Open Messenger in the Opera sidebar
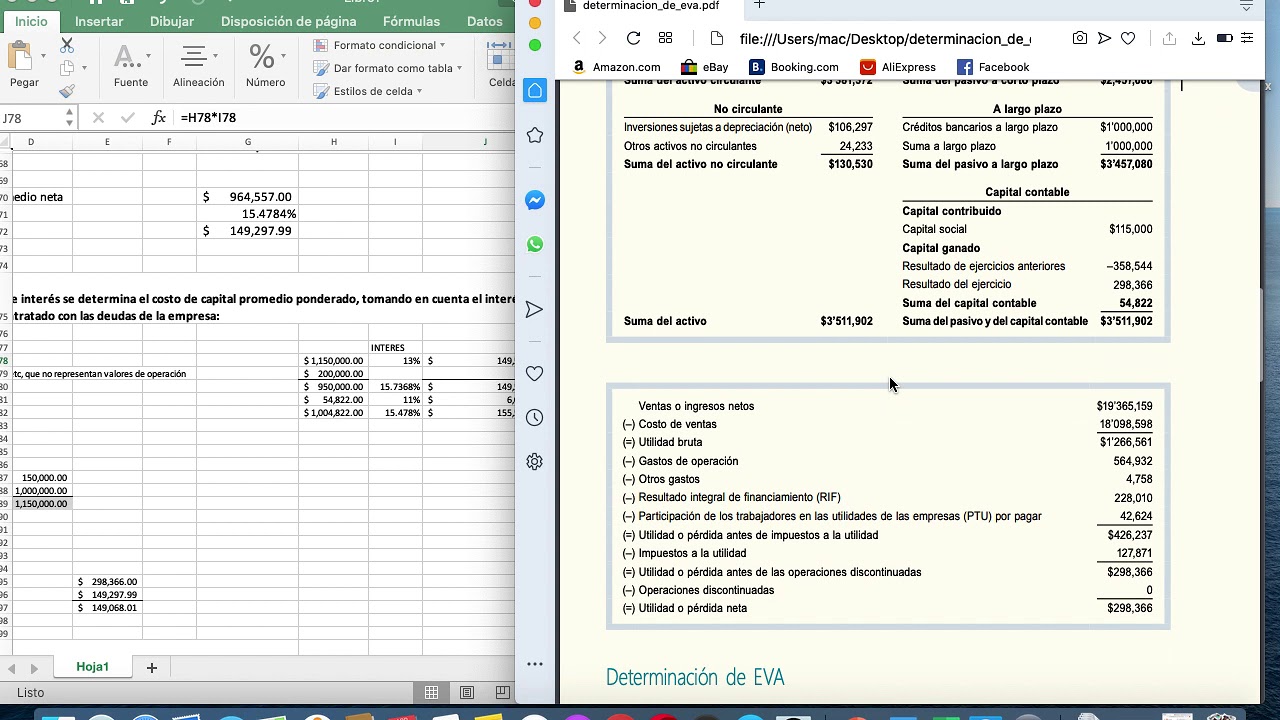1280x720 pixels. coord(535,200)
